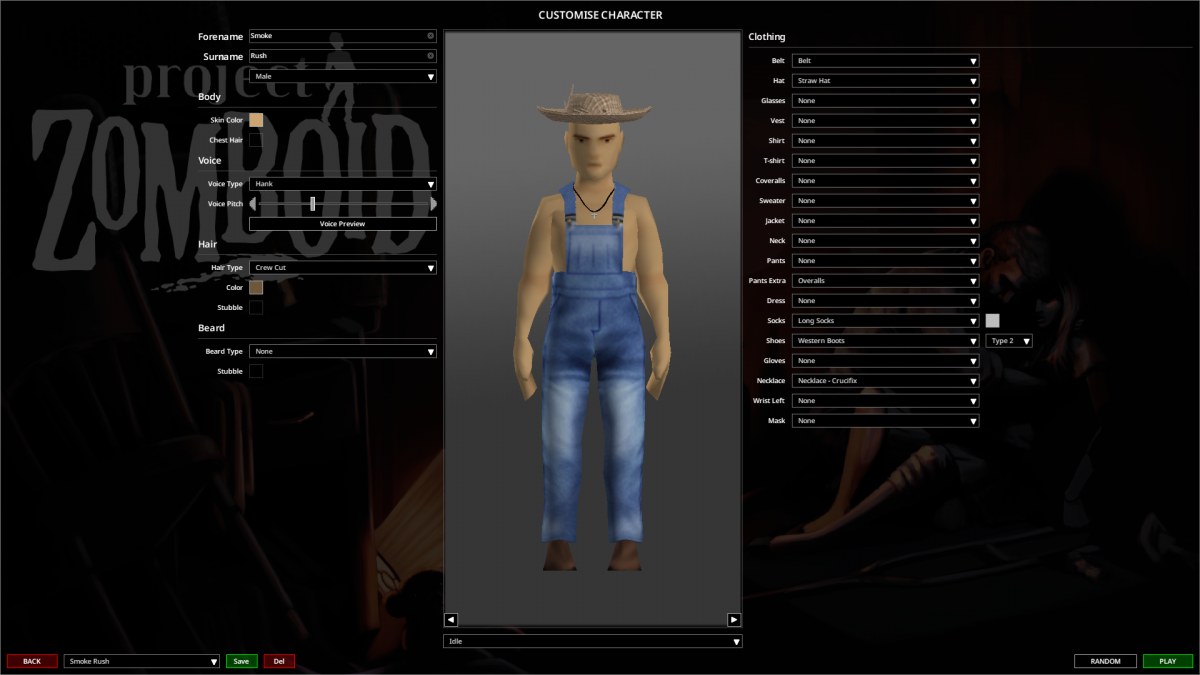The height and width of the screenshot is (675, 1200).
Task: Click left arrow of Voice Pitch slider
Action: click(x=253, y=203)
